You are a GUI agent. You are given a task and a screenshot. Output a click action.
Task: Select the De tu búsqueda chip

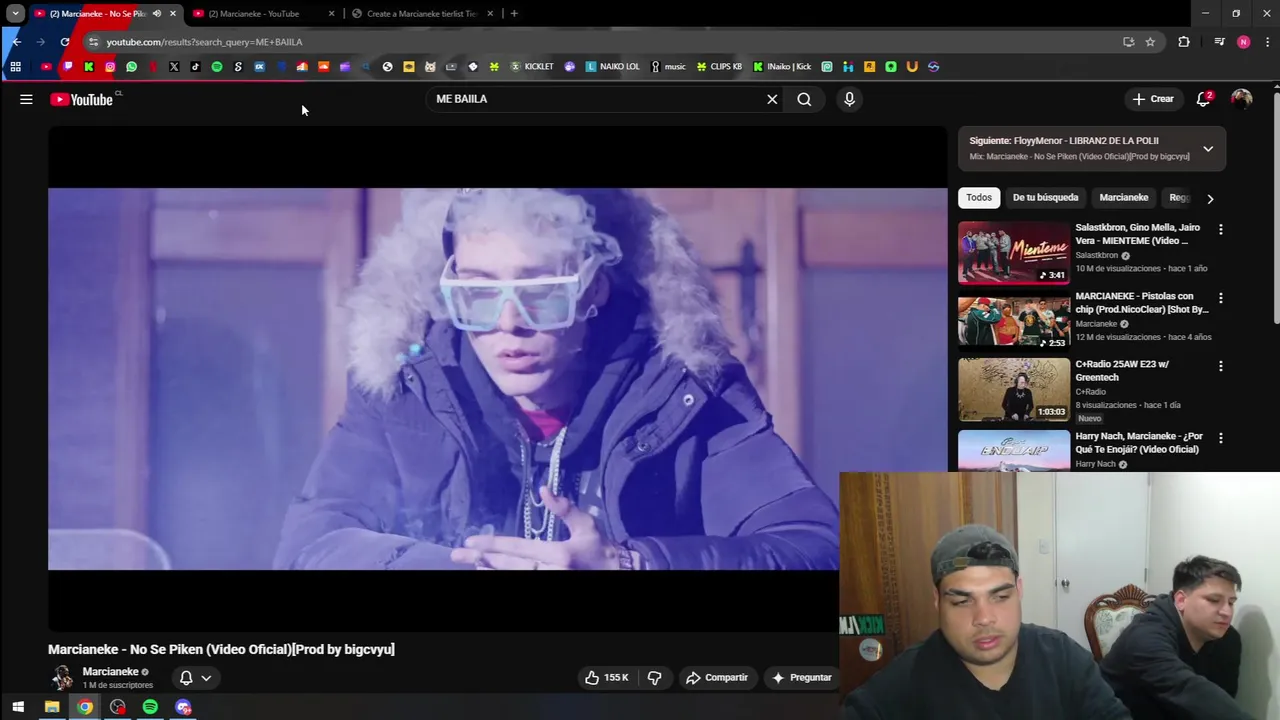(1045, 198)
